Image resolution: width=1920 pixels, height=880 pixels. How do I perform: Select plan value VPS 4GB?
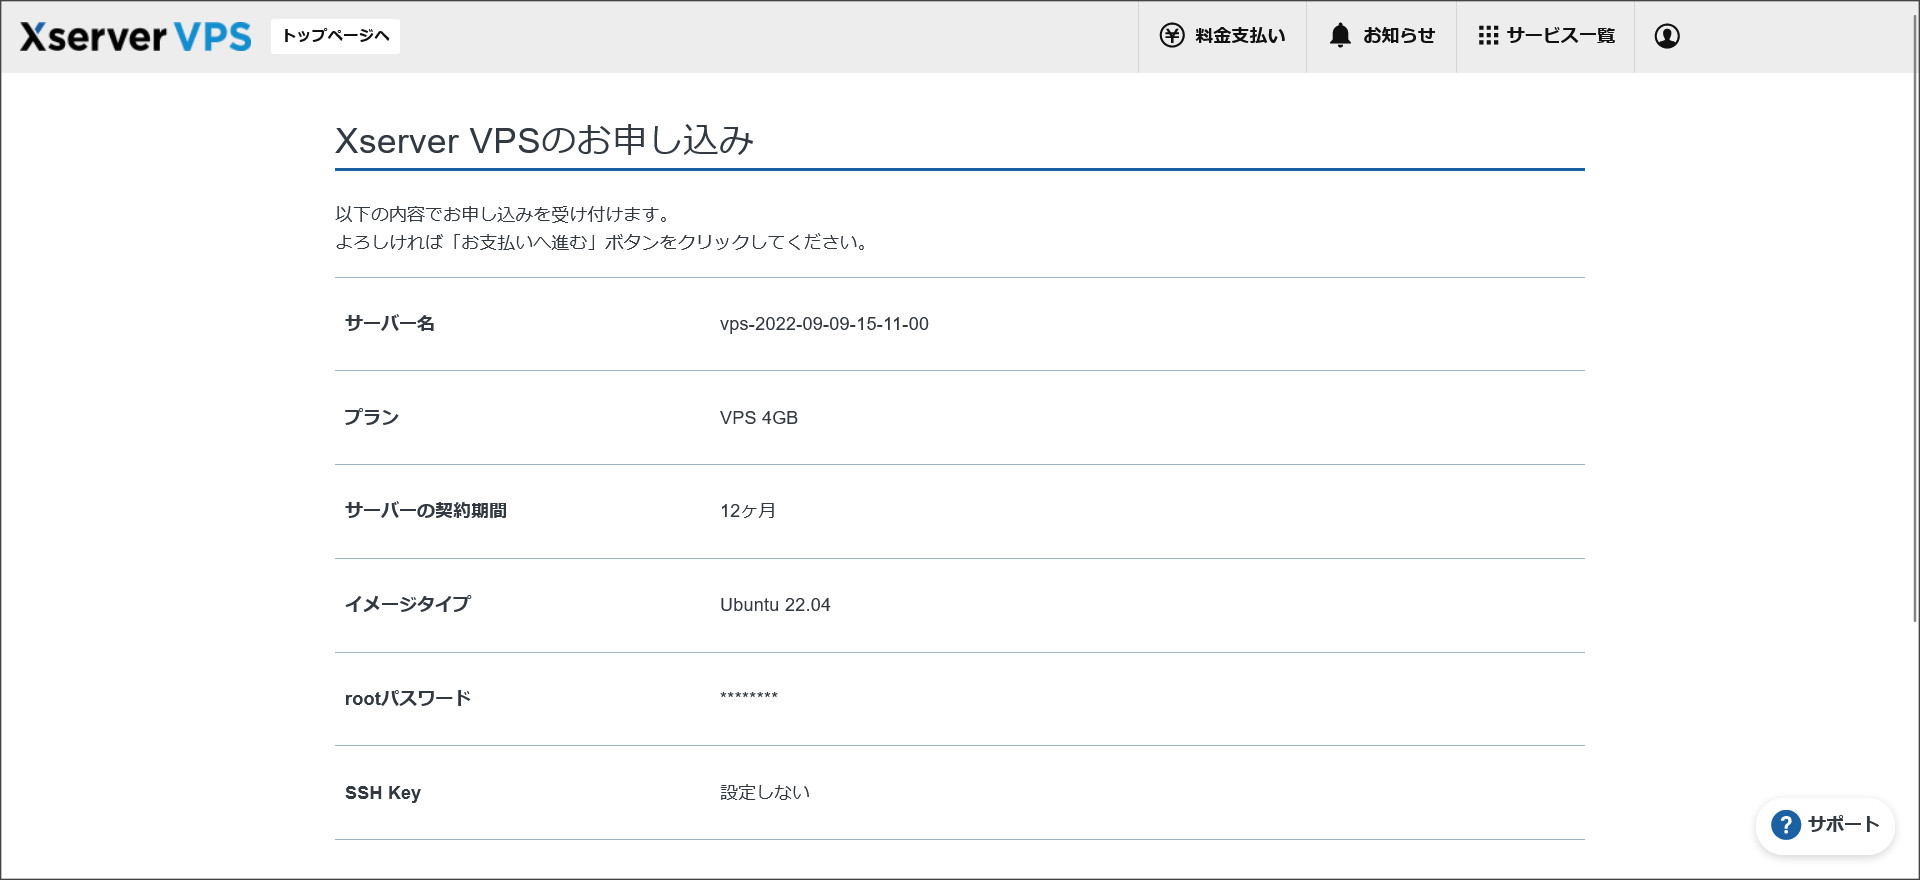pyautogui.click(x=759, y=418)
